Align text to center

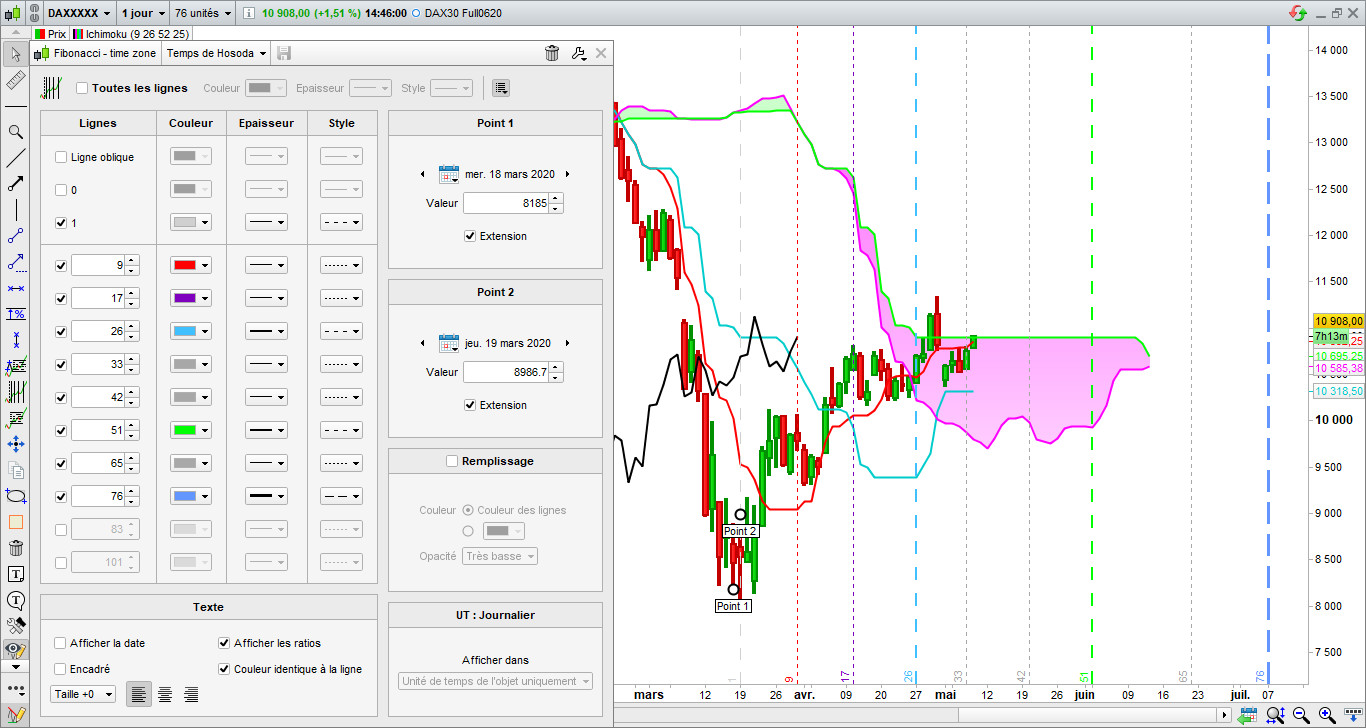(165, 694)
